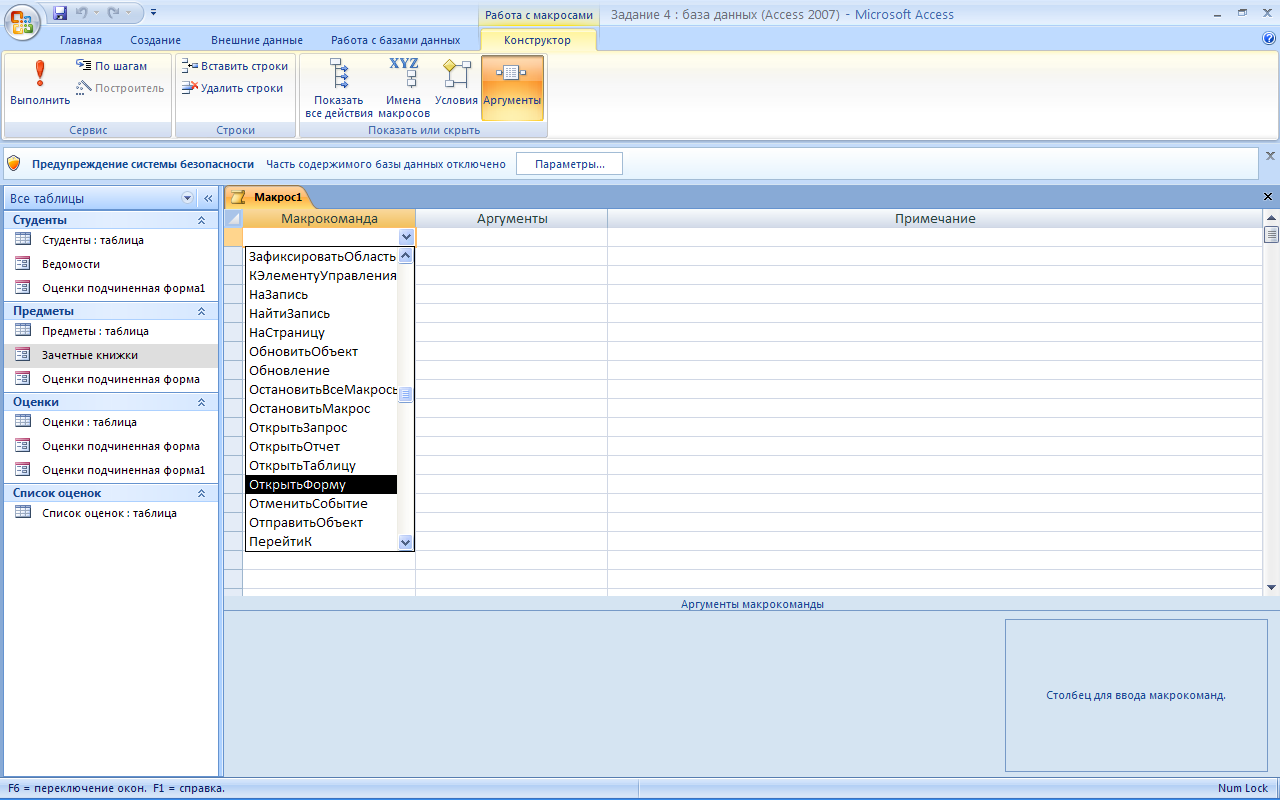
Task: Choose ОтправитьОбъект from the list
Action: click(321, 523)
